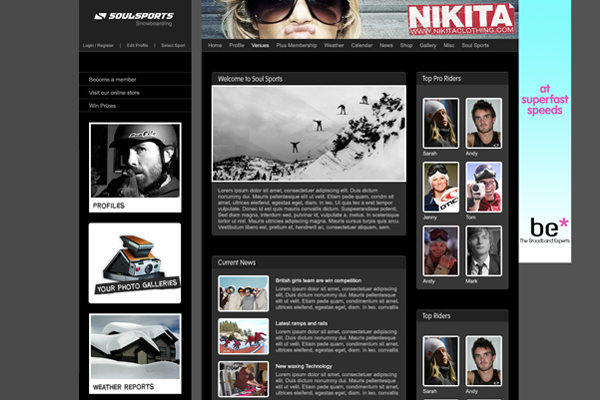Click the name Tom under his photo
Image resolution: width=600 pixels, height=400 pixels.
470,217
